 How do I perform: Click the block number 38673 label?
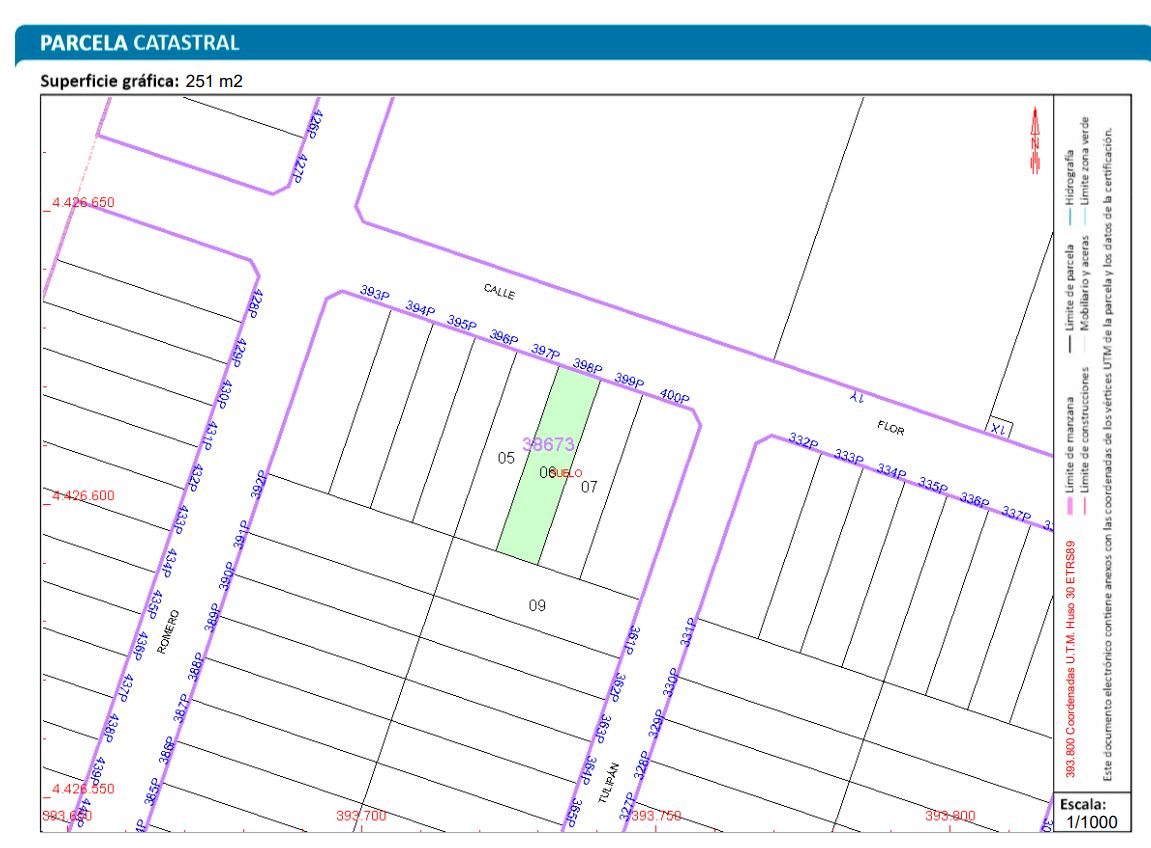click(548, 444)
